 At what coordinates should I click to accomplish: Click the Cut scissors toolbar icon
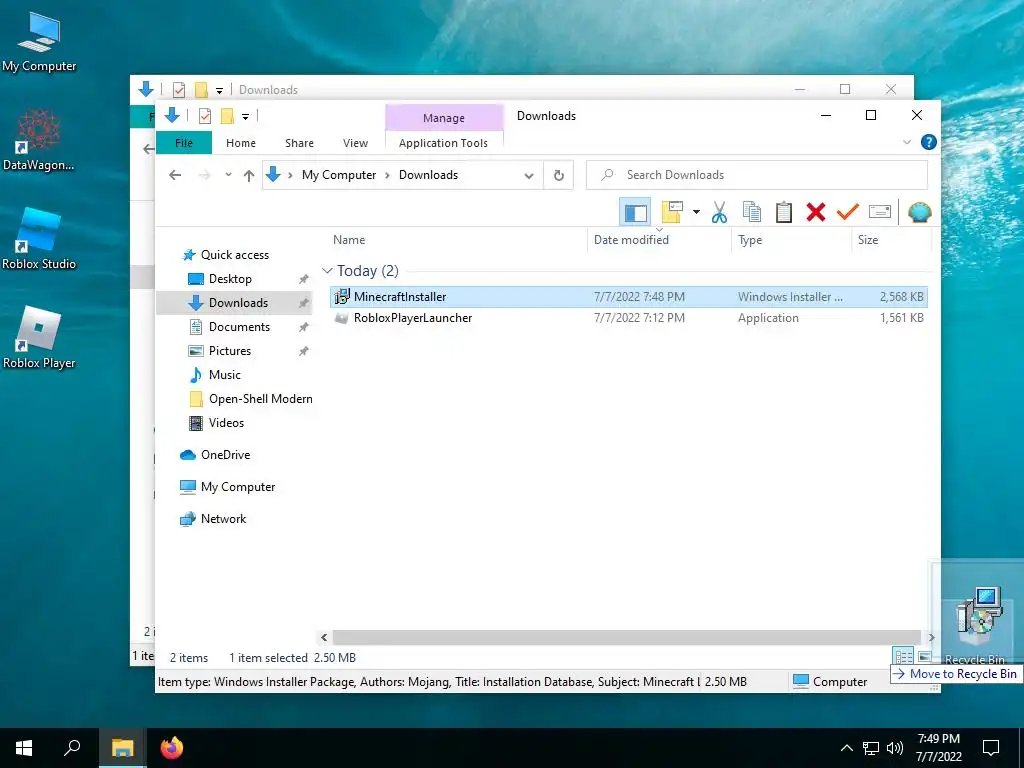(x=719, y=212)
